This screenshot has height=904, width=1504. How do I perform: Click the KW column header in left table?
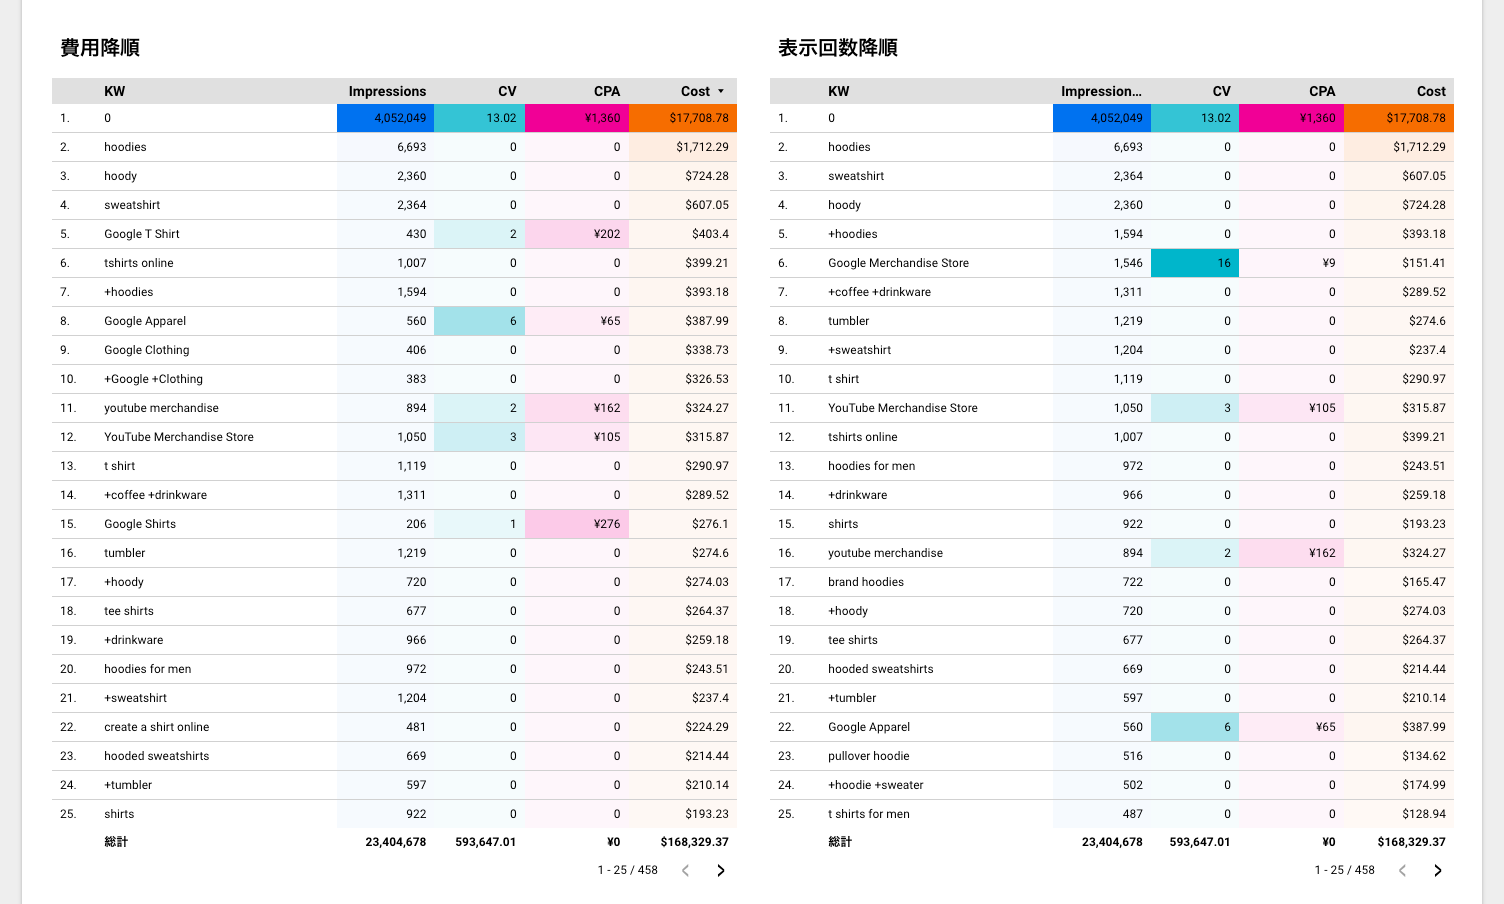[115, 91]
